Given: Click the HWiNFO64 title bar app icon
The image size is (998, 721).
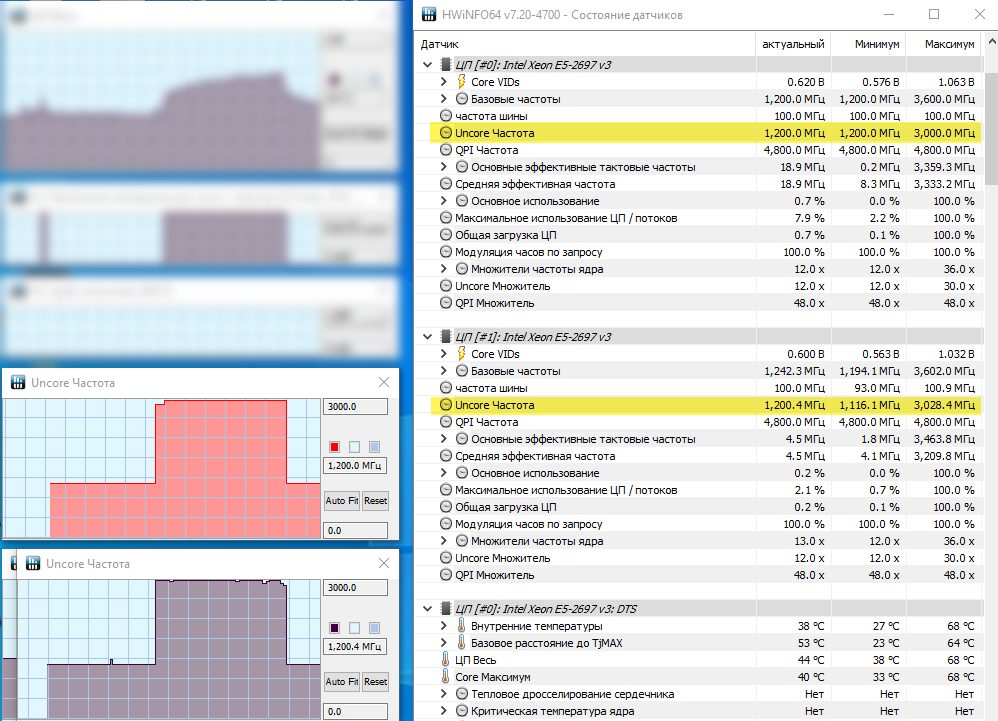Looking at the screenshot, I should [x=429, y=14].
